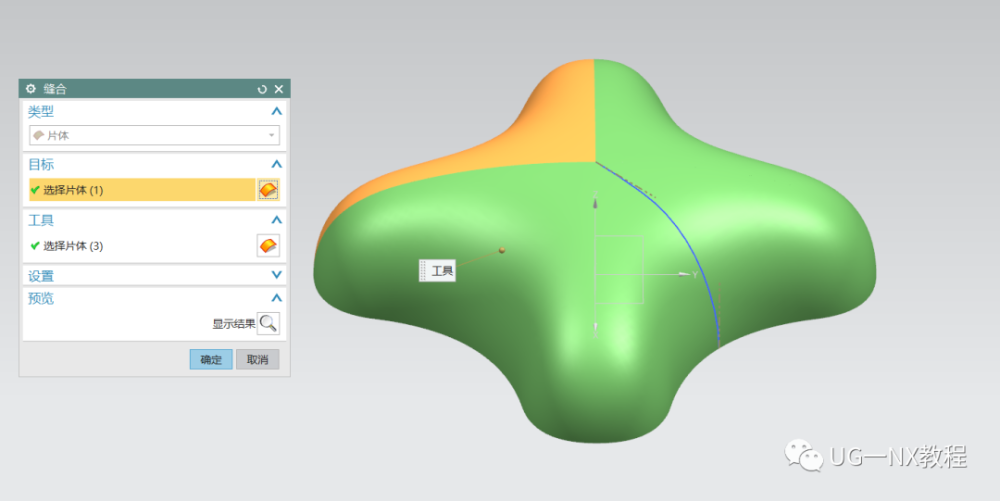
Task: Click the small point handle near 工具 tag
Action: click(503, 250)
